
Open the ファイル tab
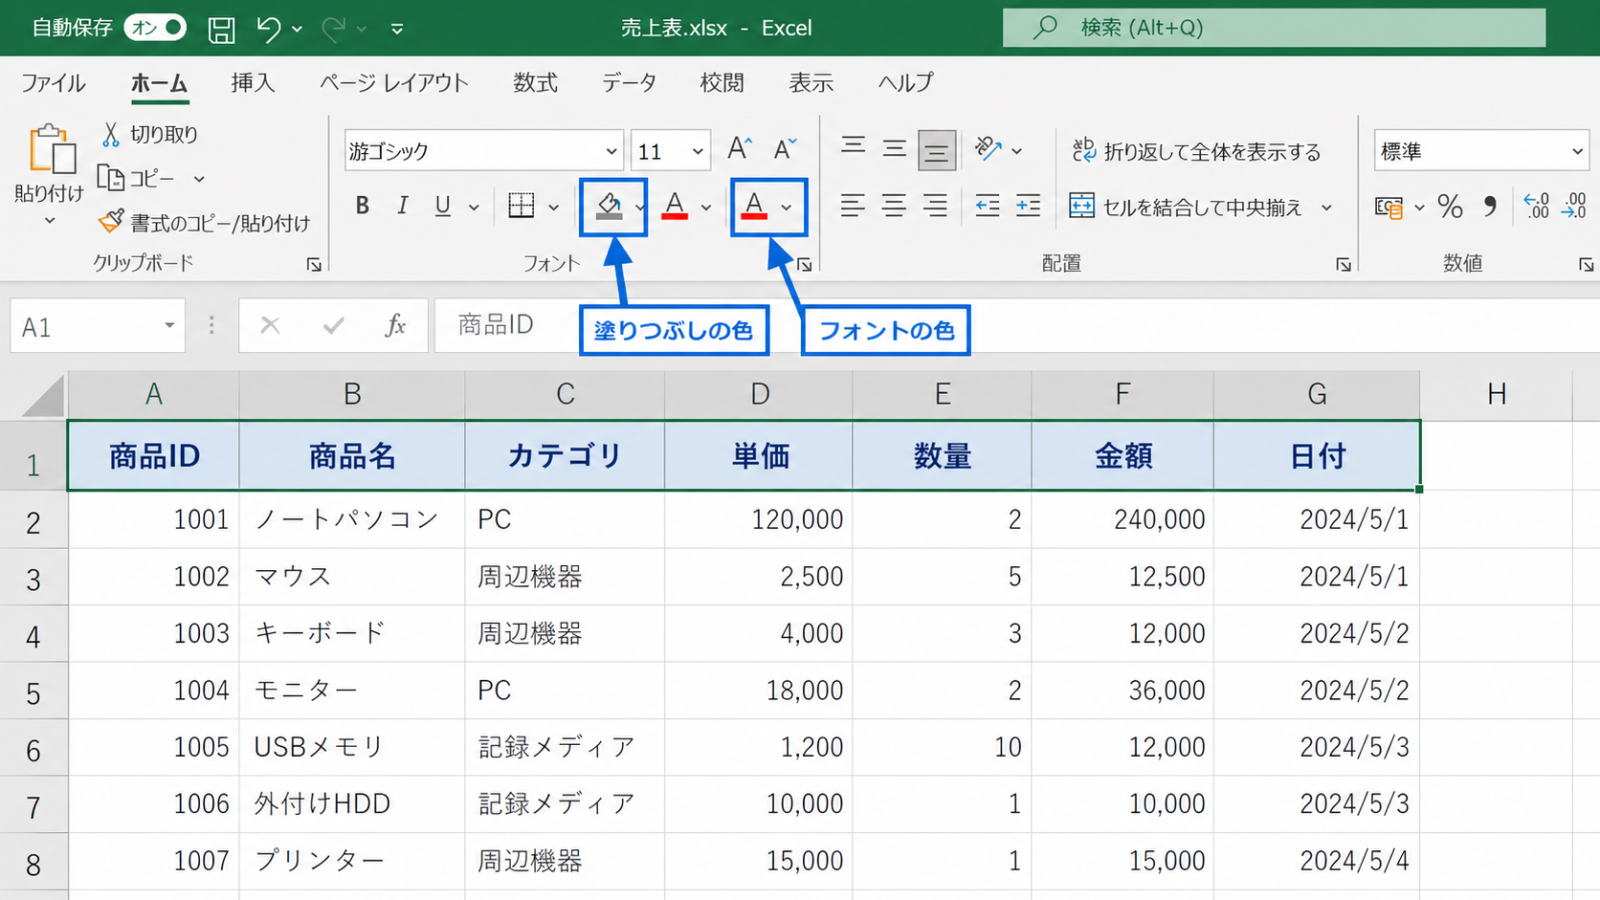53,83
